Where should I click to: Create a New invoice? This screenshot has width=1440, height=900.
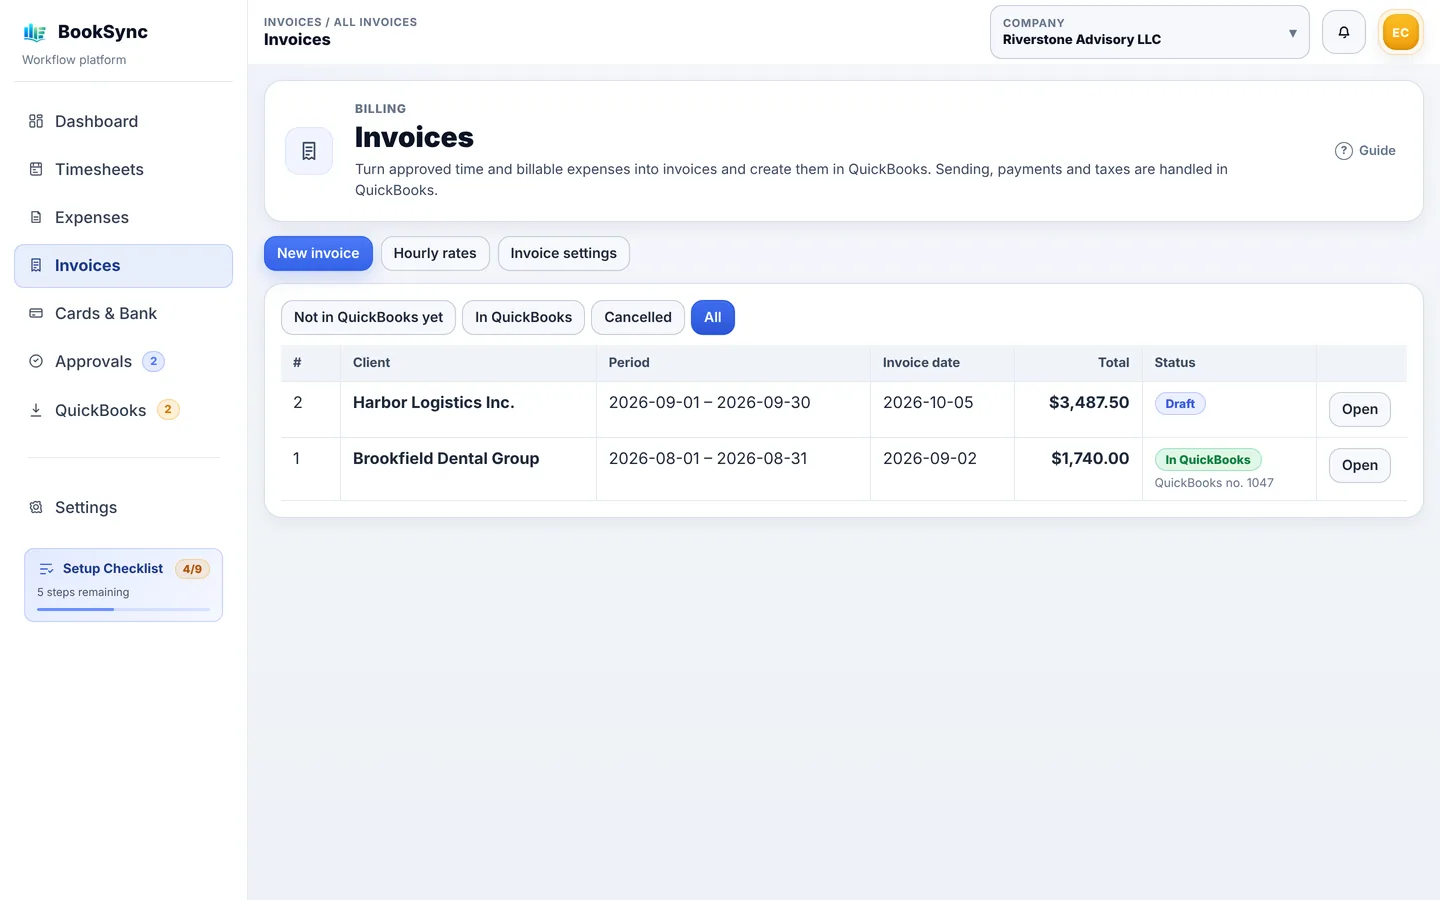click(x=318, y=253)
